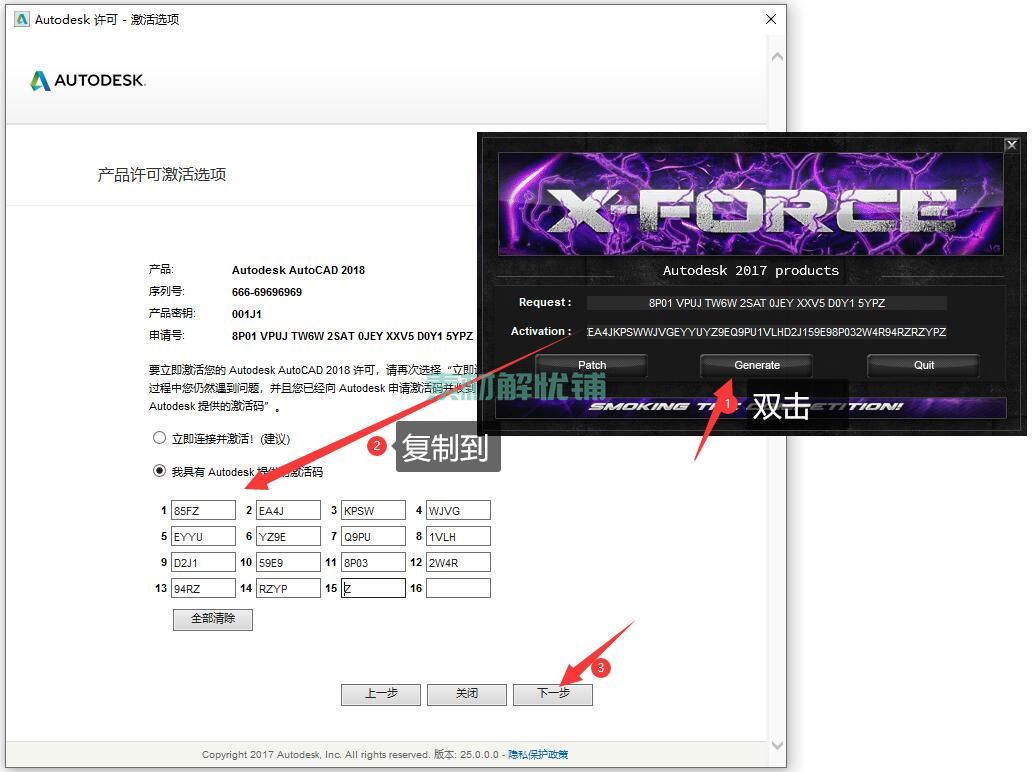Click the 关闭 close button at bottom
This screenshot has width=1032, height=772.
tap(467, 694)
